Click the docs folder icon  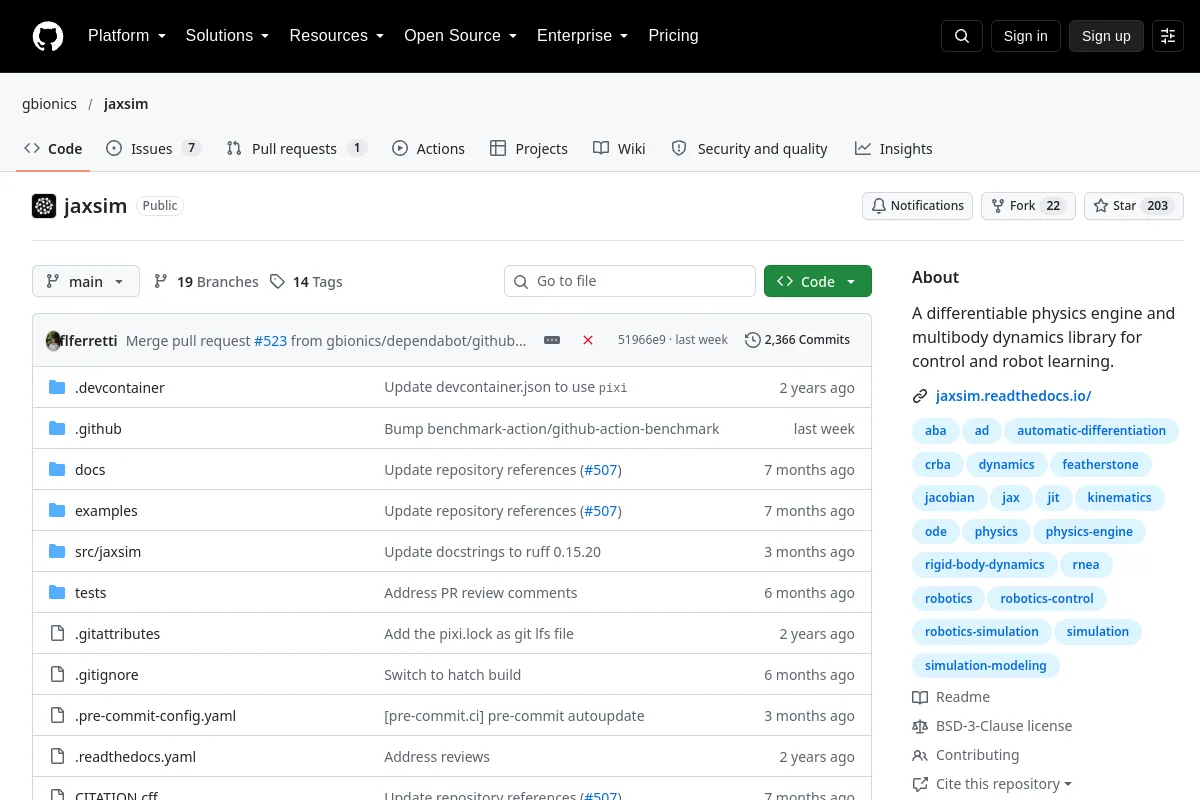57,469
